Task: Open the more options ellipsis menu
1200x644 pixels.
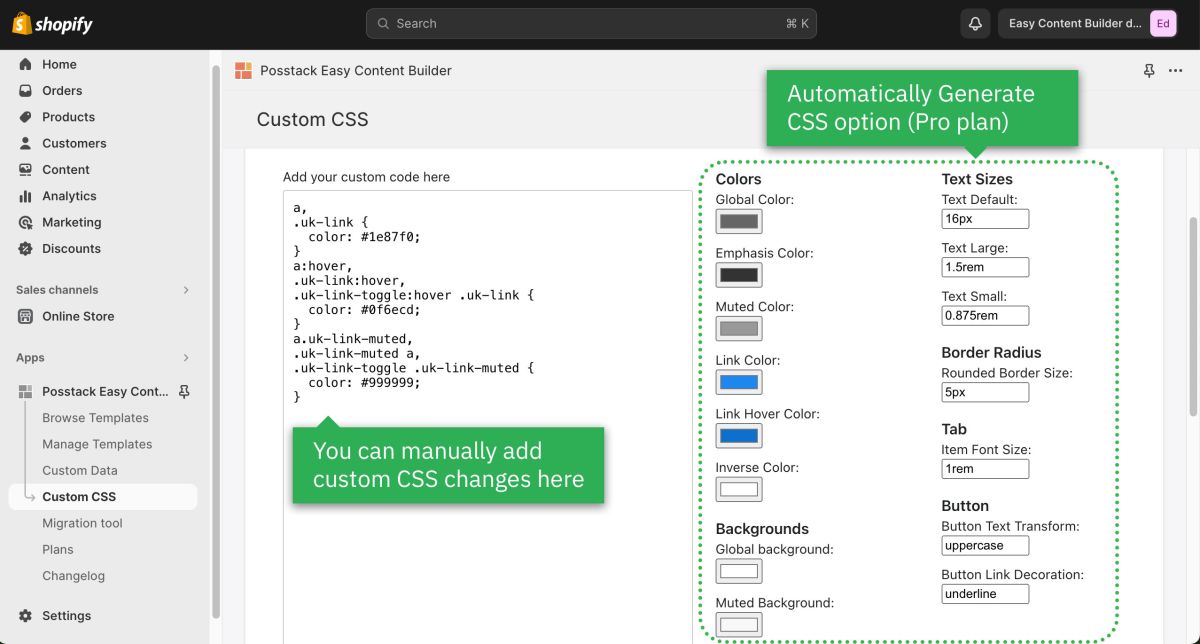Action: click(1177, 70)
